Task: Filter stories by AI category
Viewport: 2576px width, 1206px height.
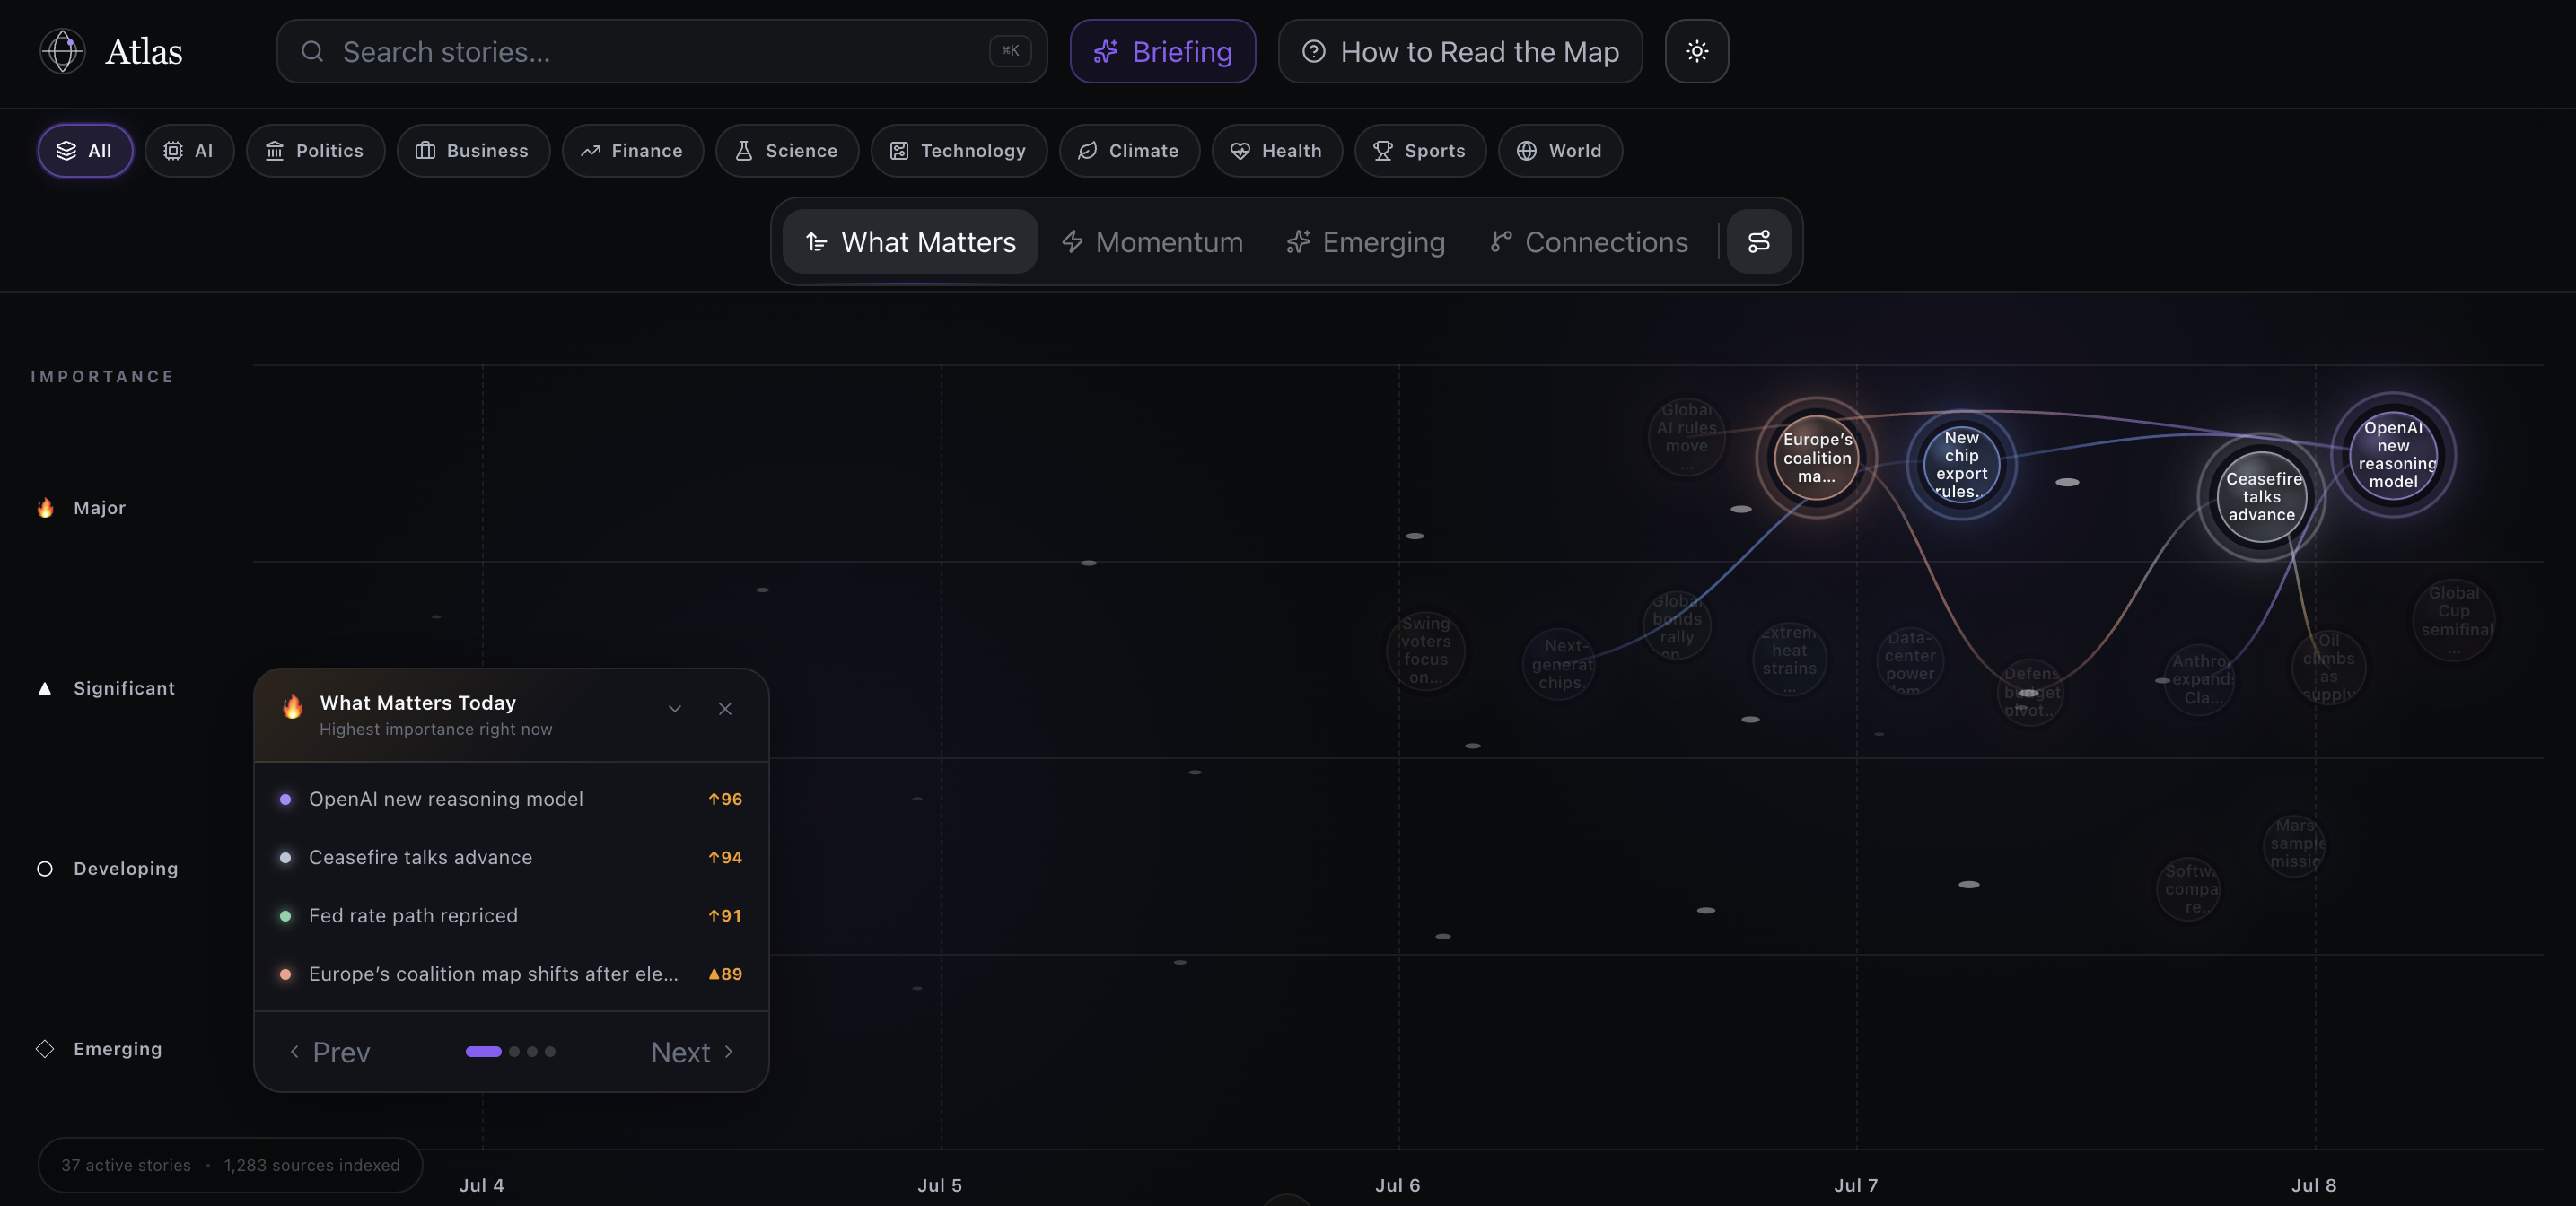Action: (x=189, y=151)
